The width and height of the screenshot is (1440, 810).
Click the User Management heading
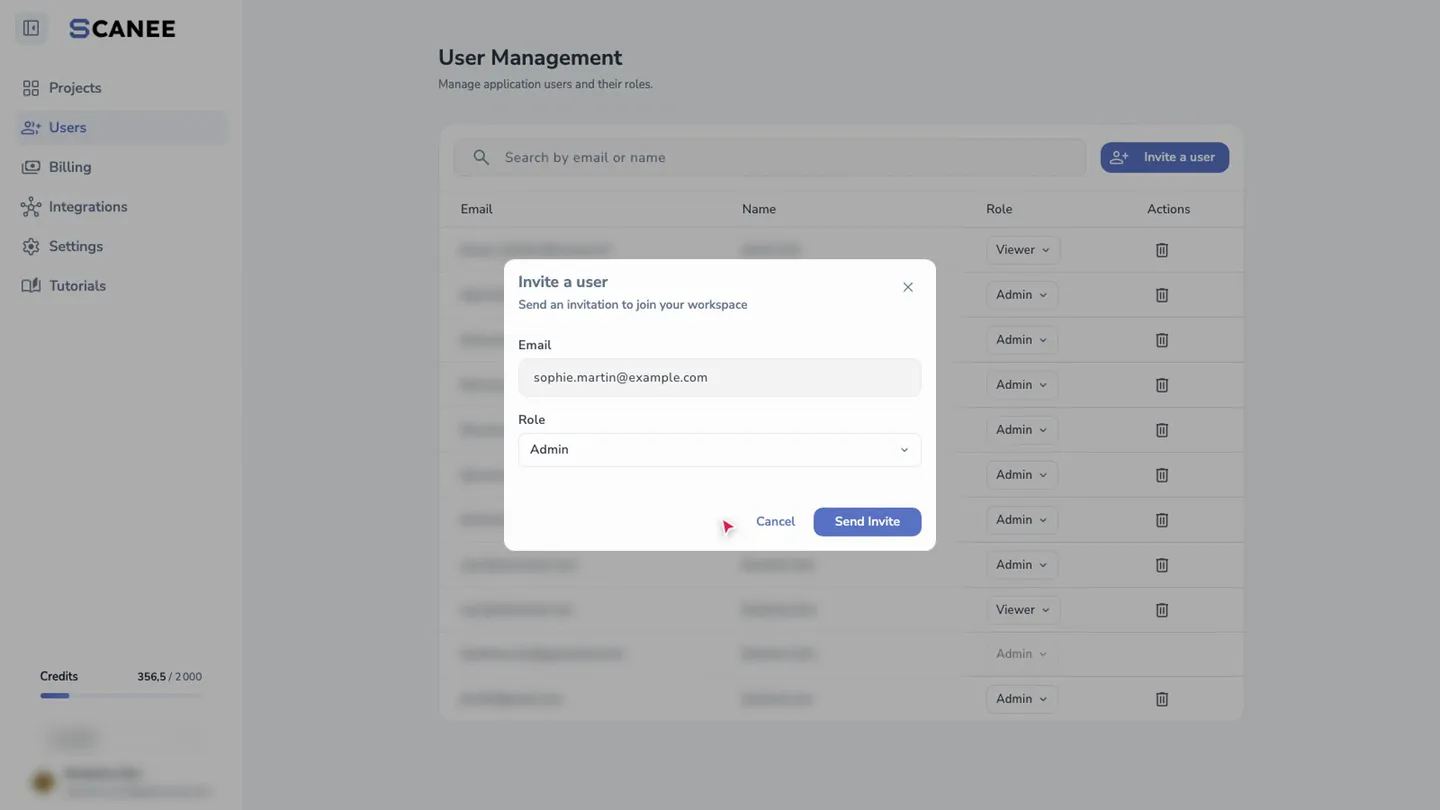click(530, 58)
